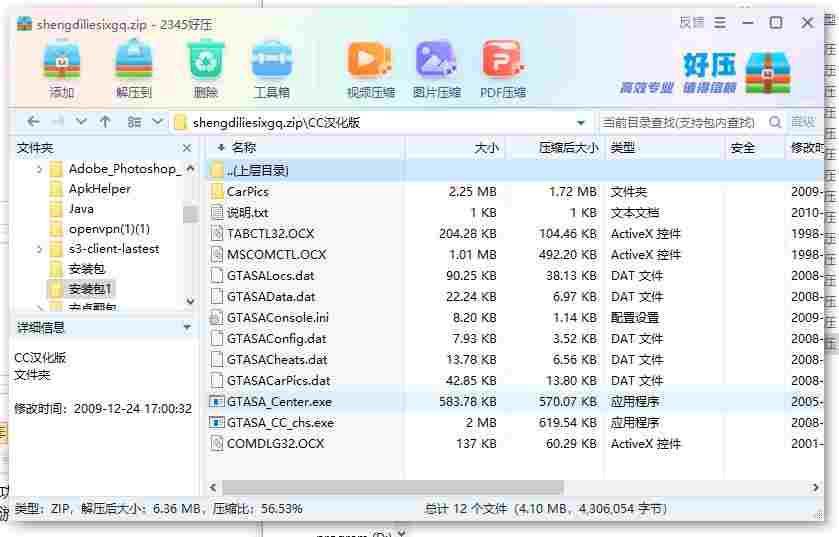Sort by the 安全 column header
This screenshot has width=839, height=537.
pyautogui.click(x=754, y=148)
